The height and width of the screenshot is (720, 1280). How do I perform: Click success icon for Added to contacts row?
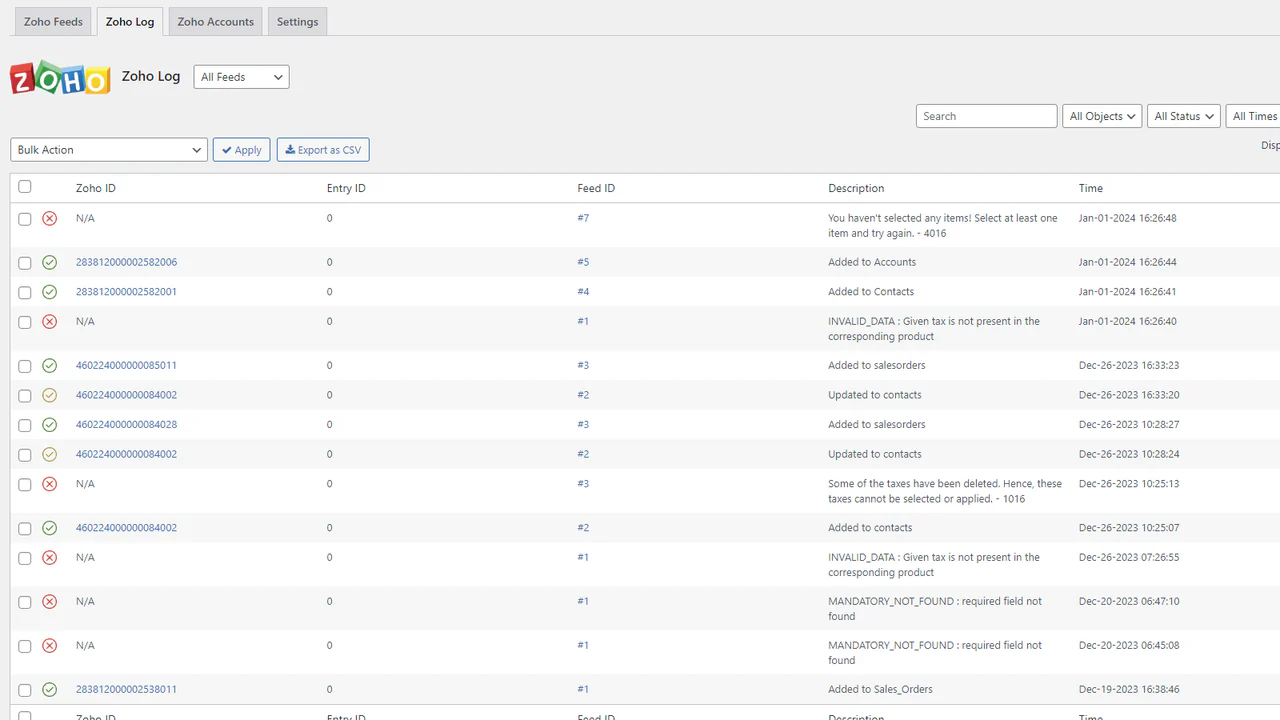click(x=50, y=527)
